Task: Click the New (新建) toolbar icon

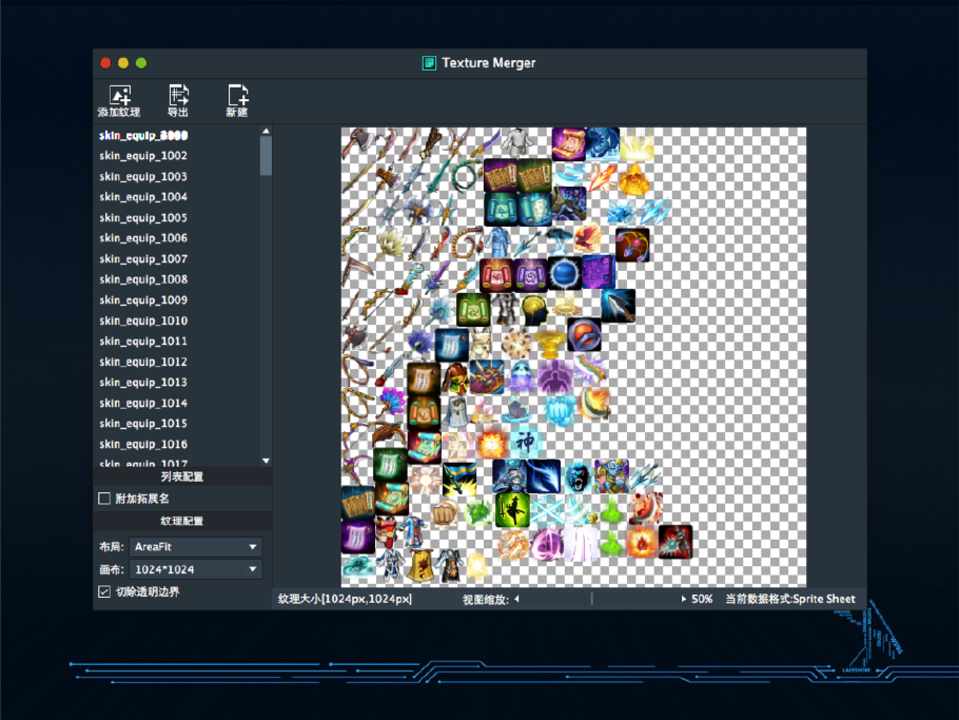Action: tap(237, 96)
